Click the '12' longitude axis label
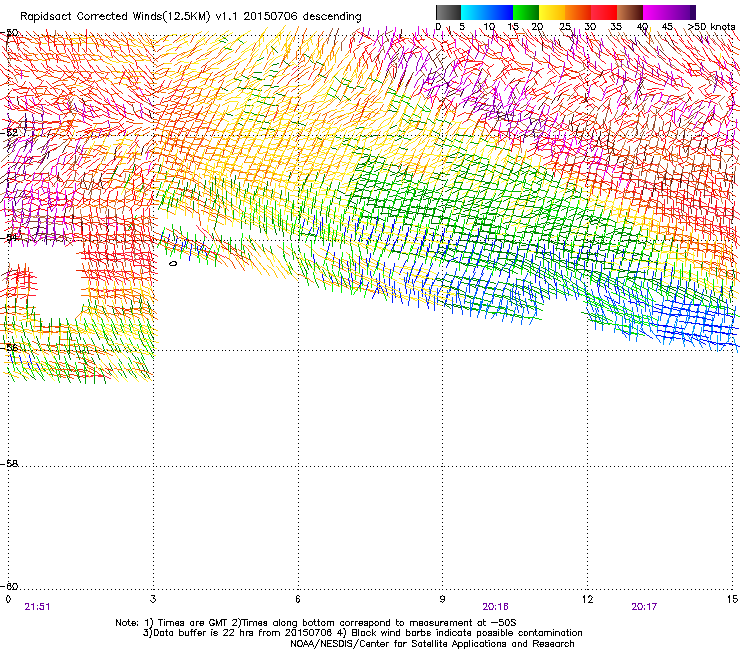 (x=588, y=599)
